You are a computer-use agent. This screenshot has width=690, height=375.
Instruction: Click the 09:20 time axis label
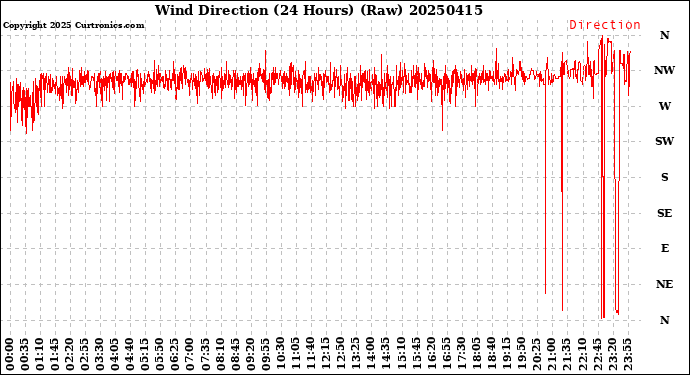(250, 355)
